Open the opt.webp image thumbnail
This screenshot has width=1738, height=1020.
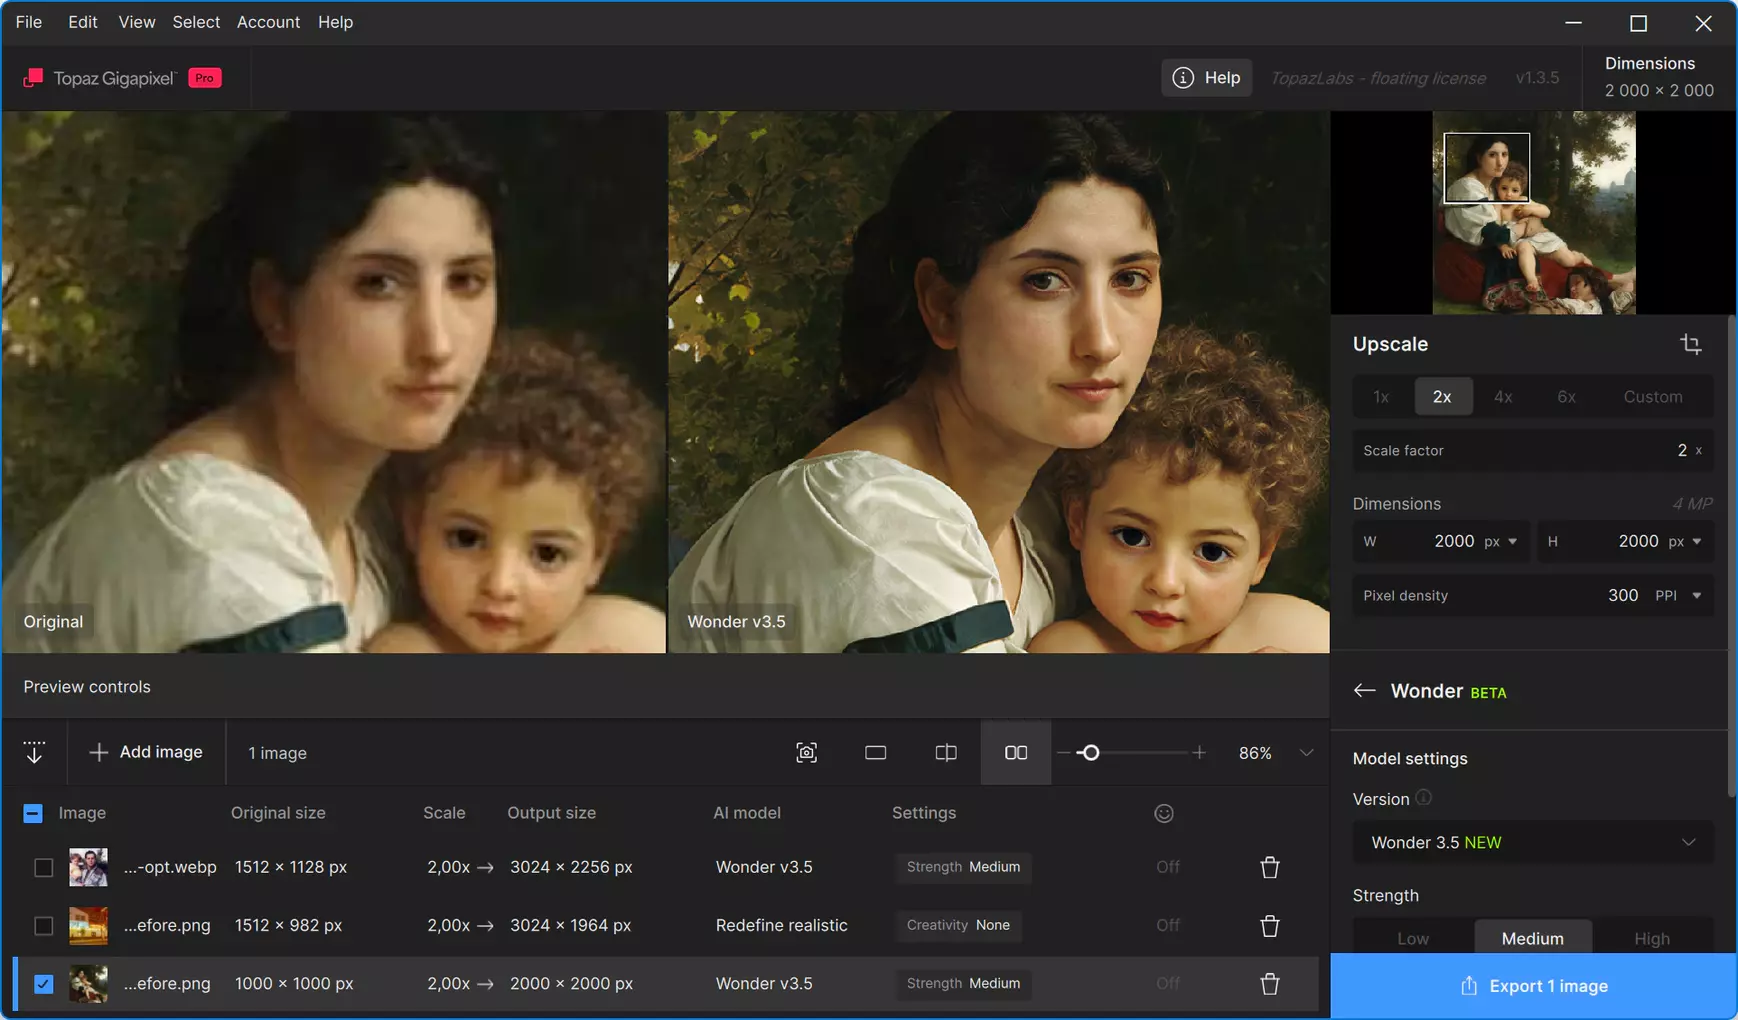[88, 867]
